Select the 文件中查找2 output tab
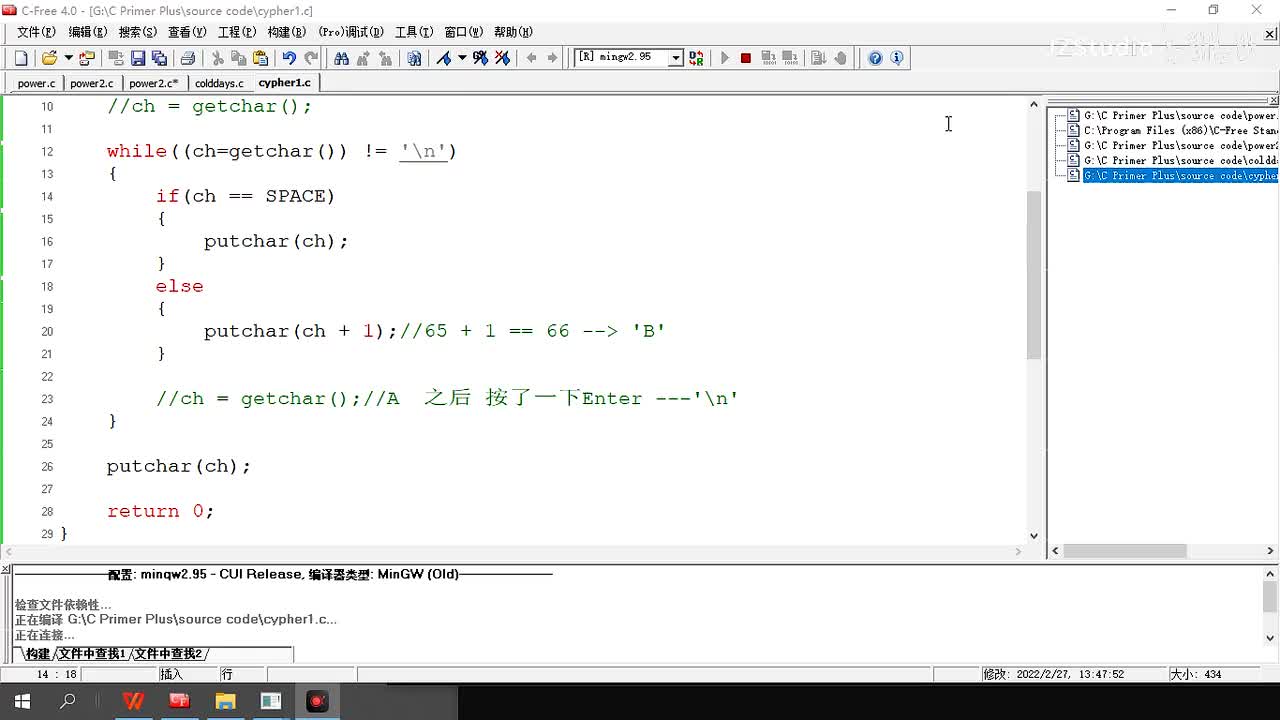This screenshot has width=1280, height=720. point(169,654)
